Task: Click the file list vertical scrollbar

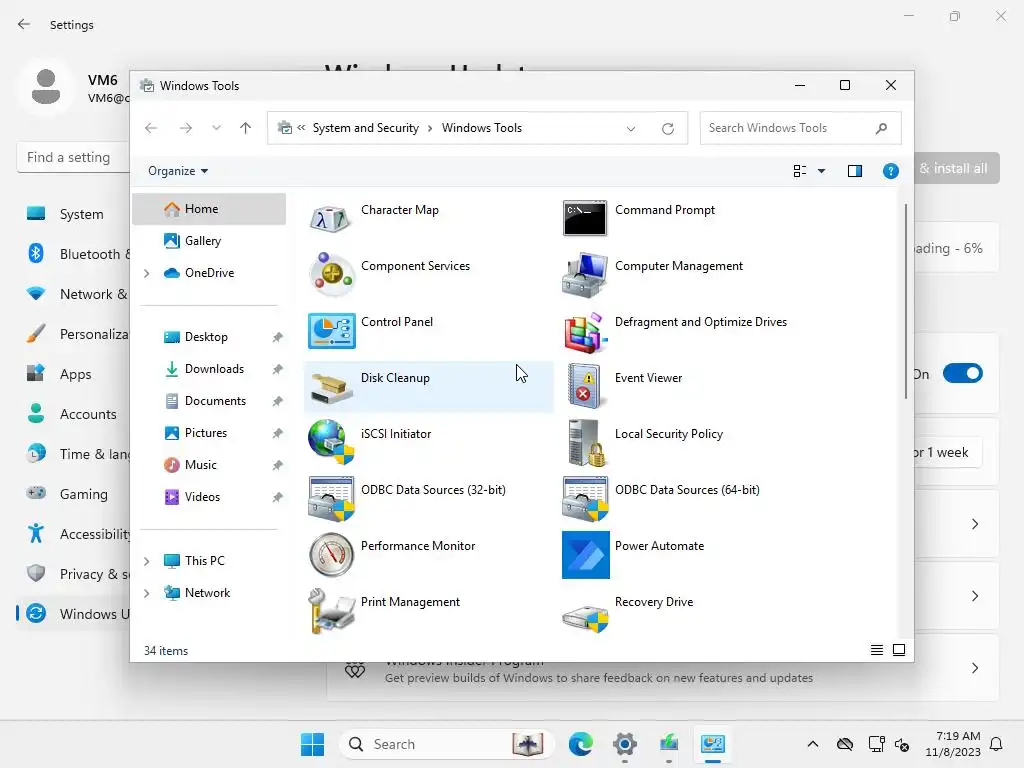Action: (906, 301)
